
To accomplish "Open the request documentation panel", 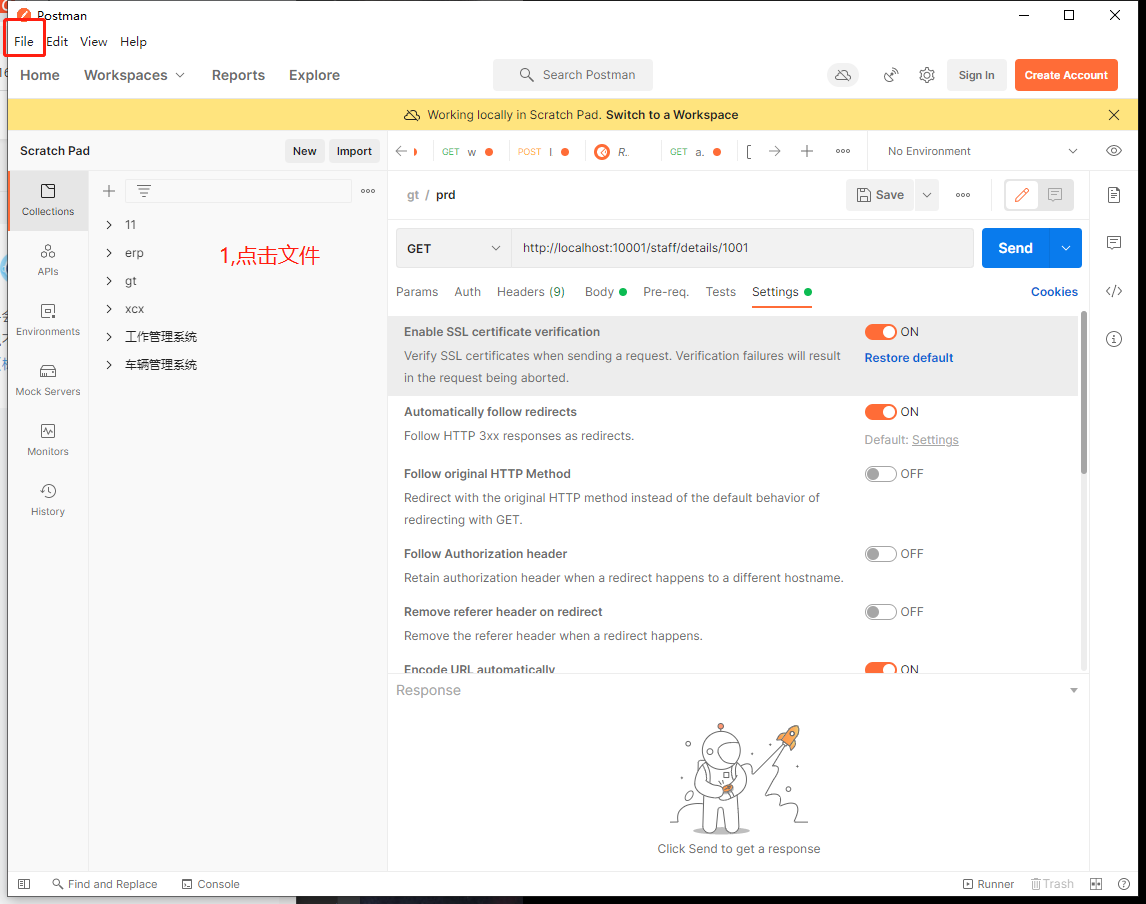I will click(1114, 195).
